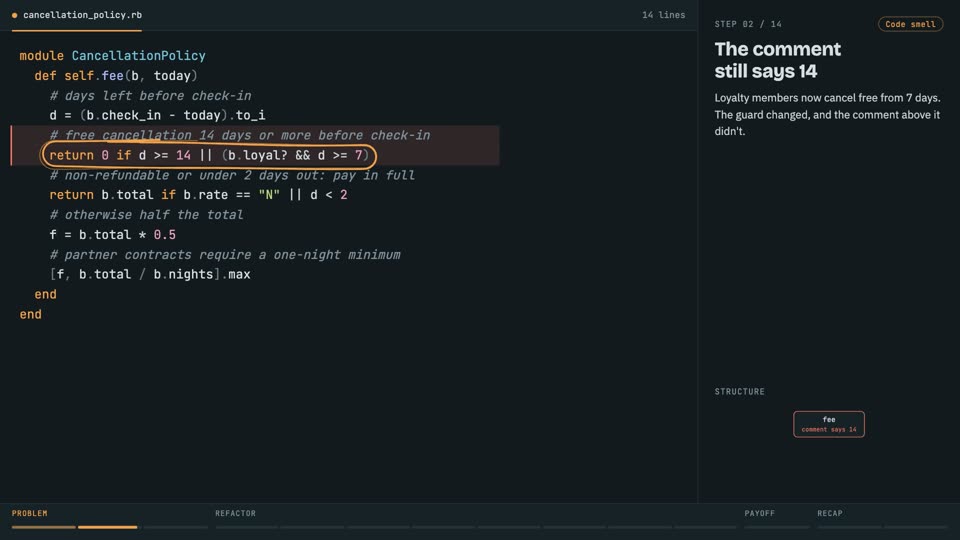Click the STRUCTURE section label
The height and width of the screenshot is (540, 960).
click(x=739, y=392)
